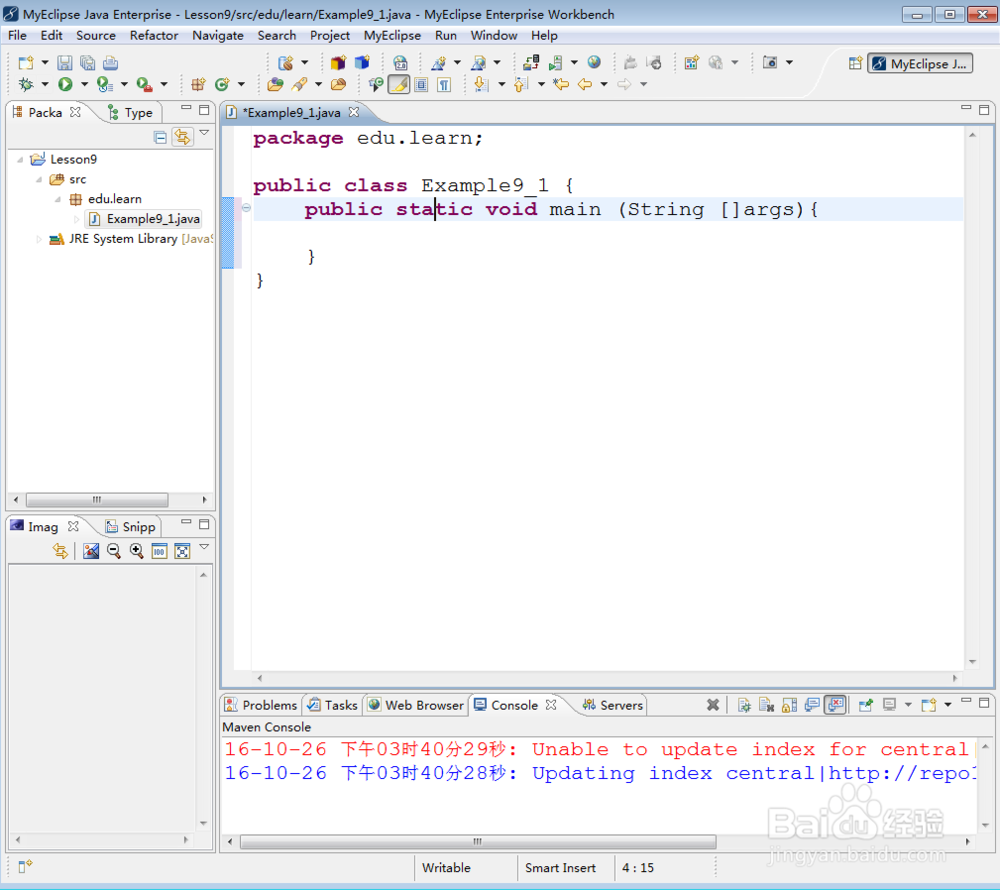Collapse the src folder node
Screen dimensions: 1000x890
(x=40, y=180)
